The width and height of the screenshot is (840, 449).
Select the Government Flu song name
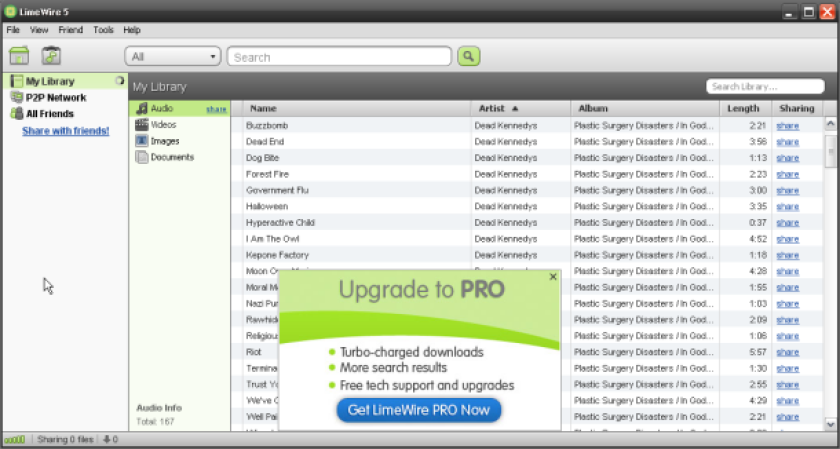(x=277, y=190)
